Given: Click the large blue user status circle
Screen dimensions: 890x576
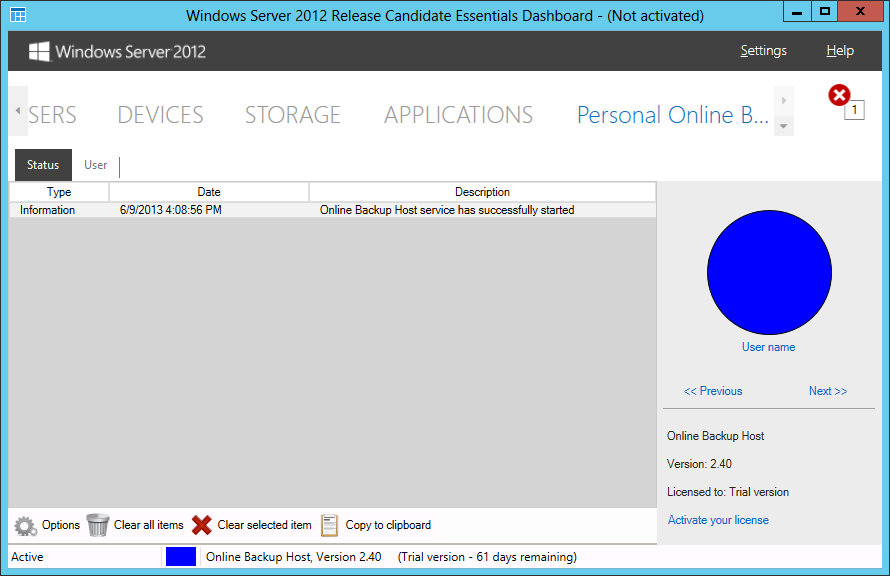Looking at the screenshot, I should click(x=769, y=272).
